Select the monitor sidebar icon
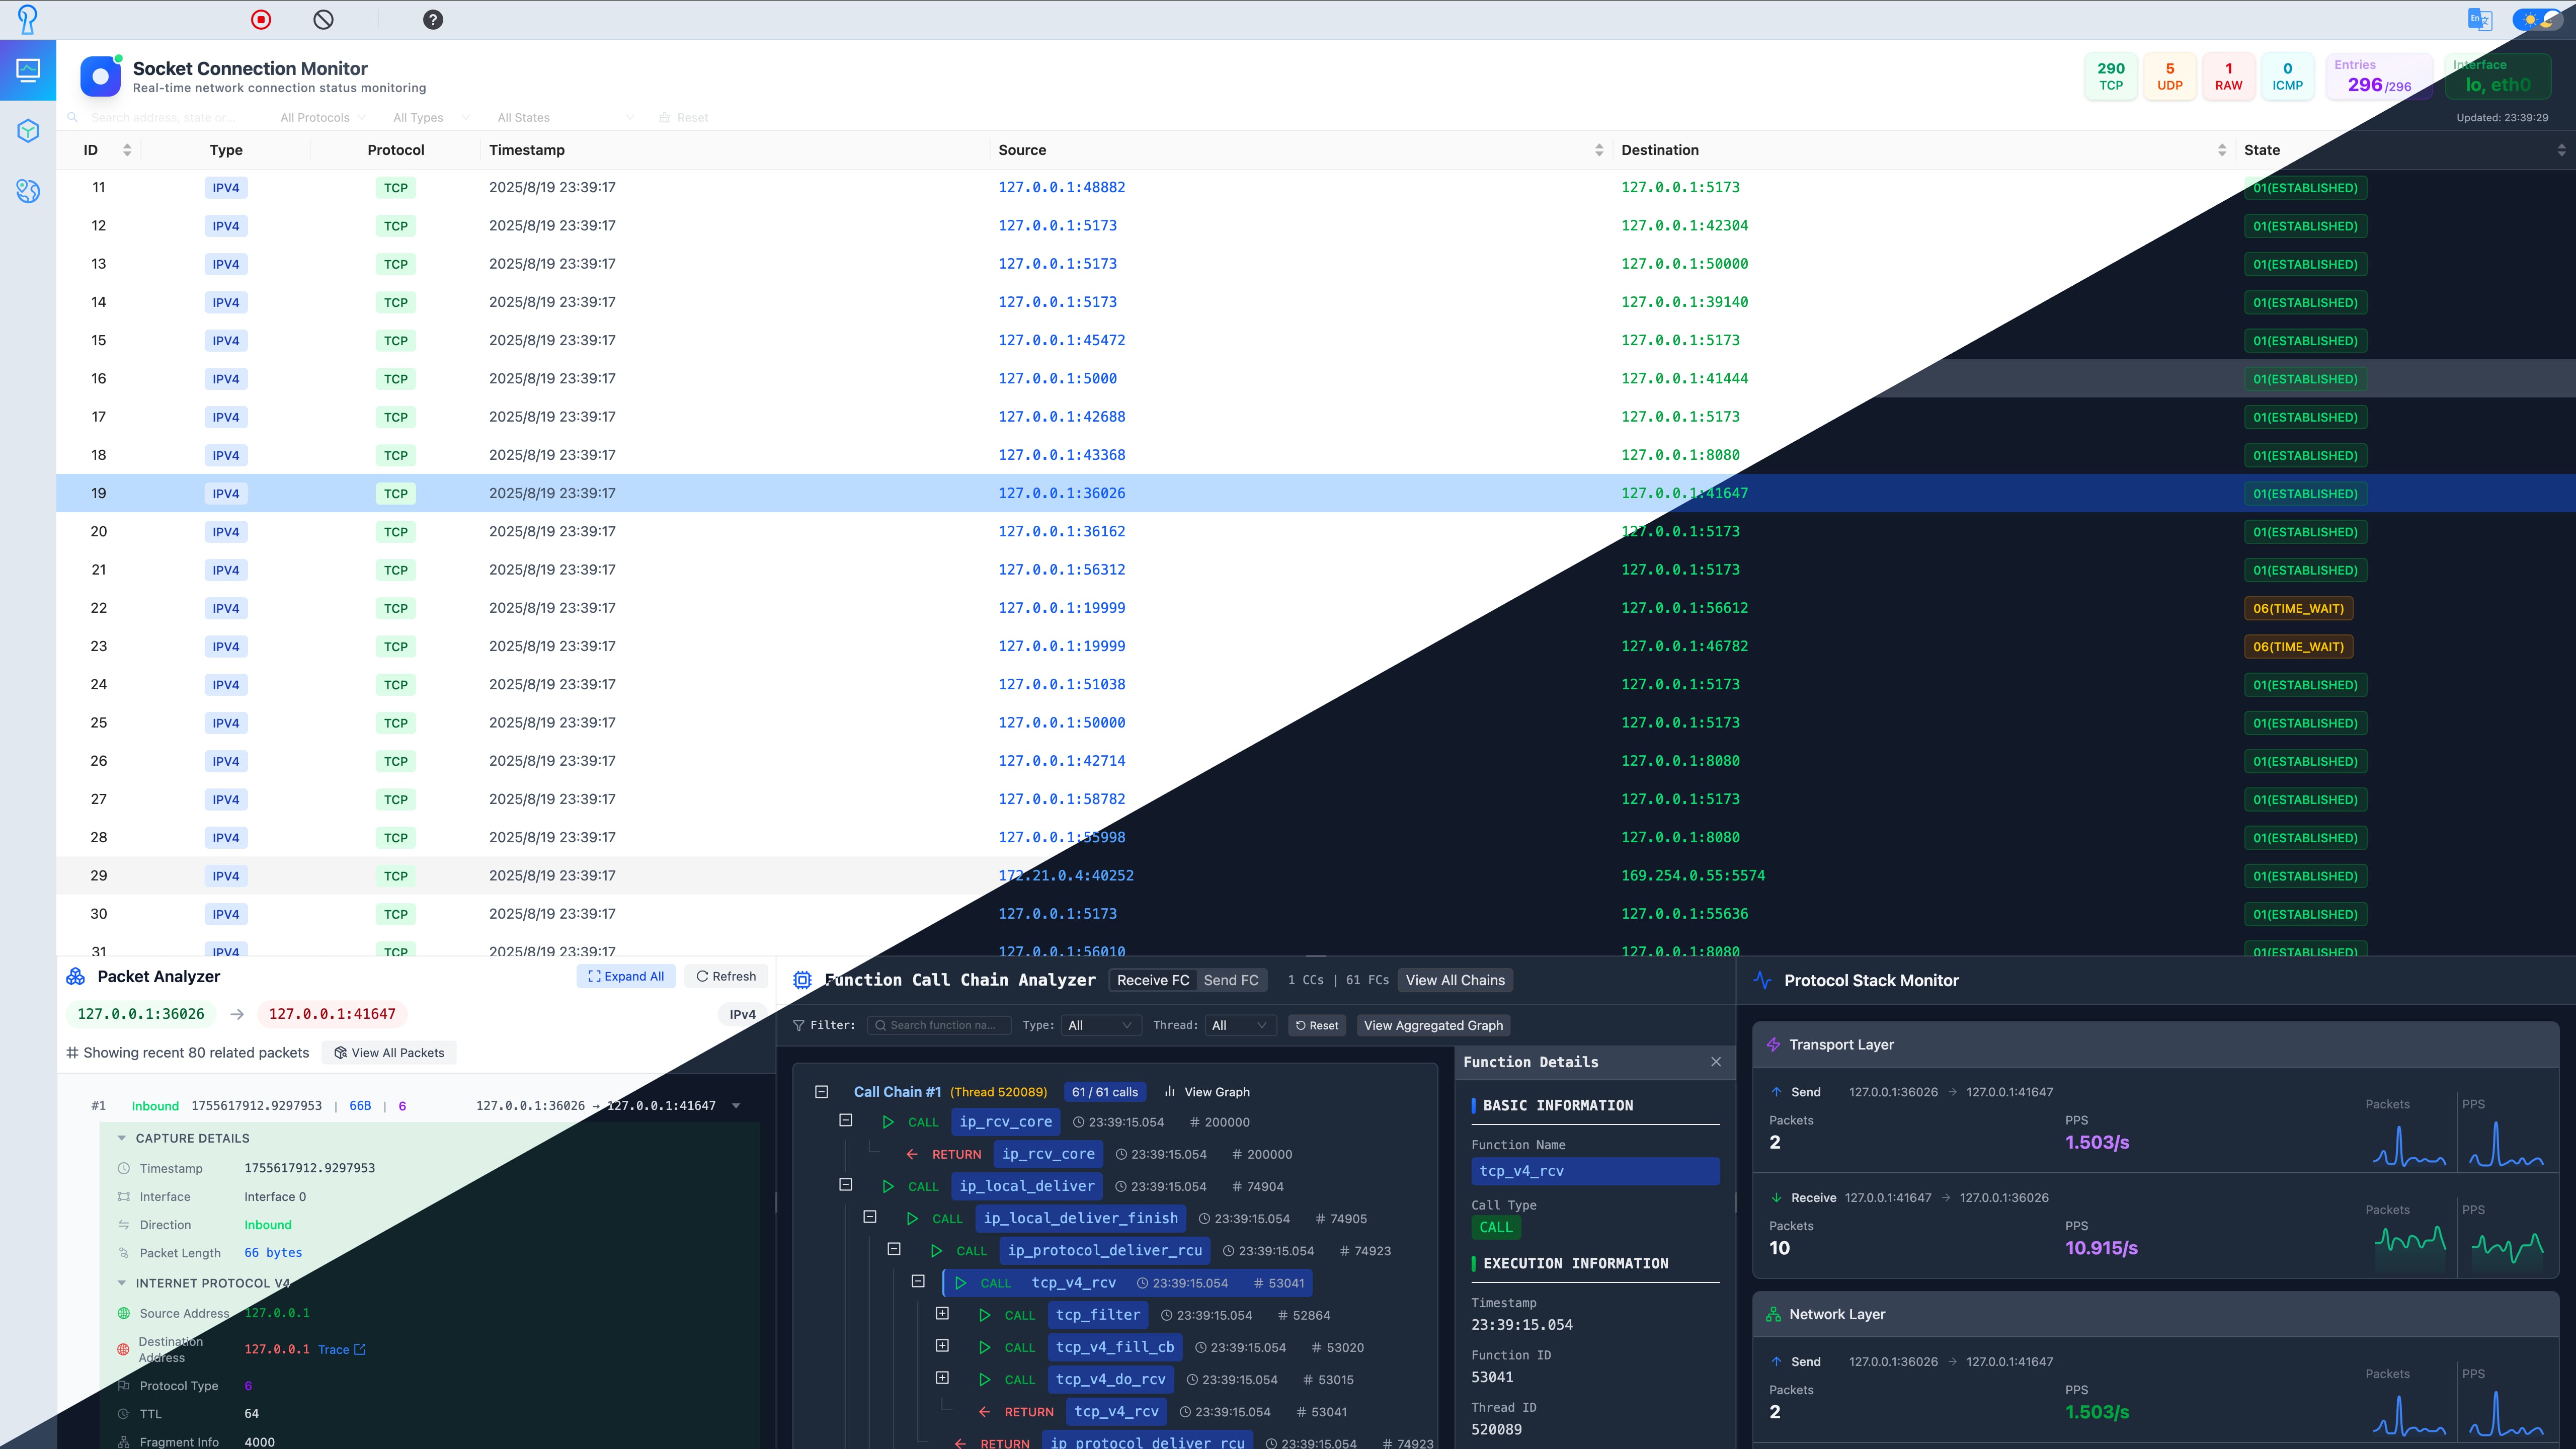This screenshot has width=2576, height=1449. coord(28,70)
